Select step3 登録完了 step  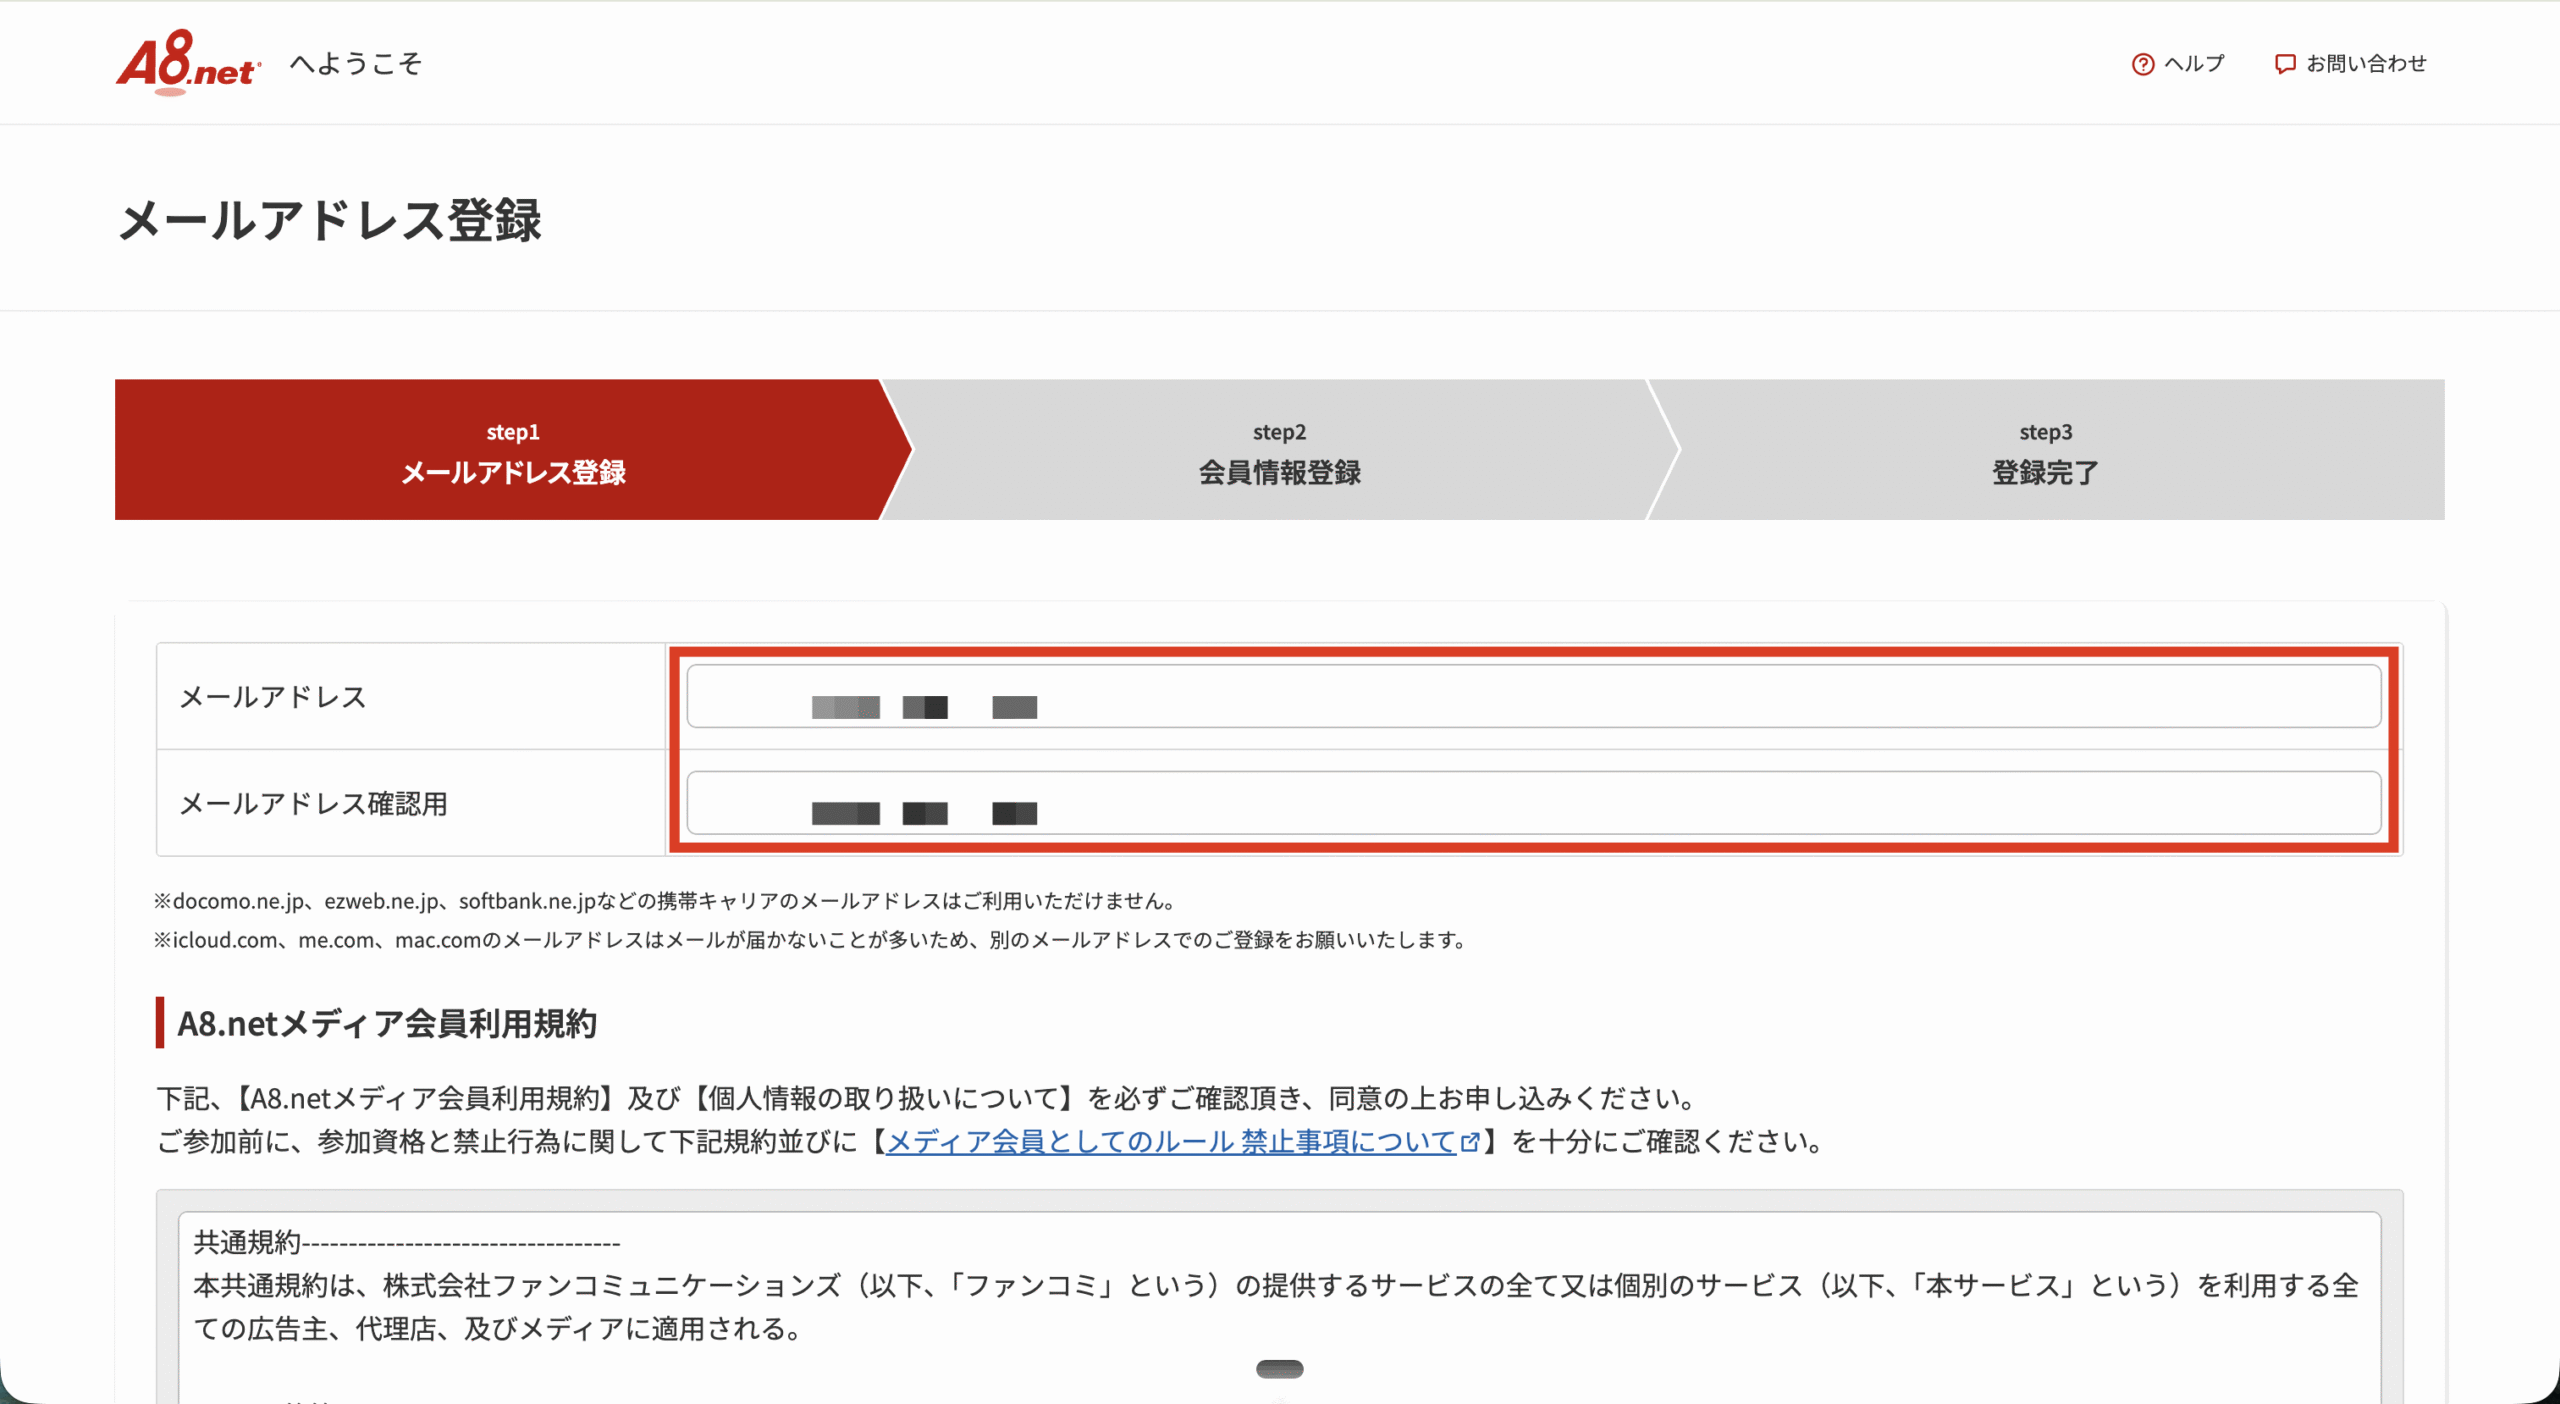pyautogui.click(x=2046, y=450)
